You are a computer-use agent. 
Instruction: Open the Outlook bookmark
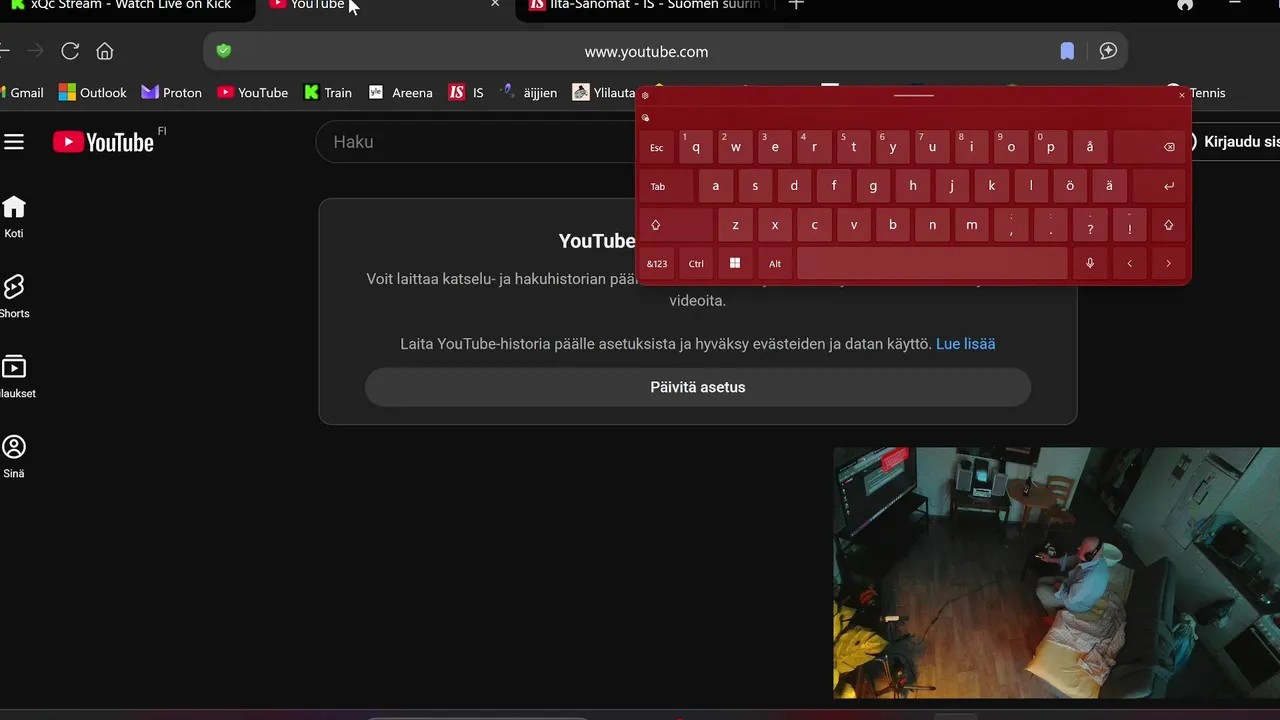point(93,92)
